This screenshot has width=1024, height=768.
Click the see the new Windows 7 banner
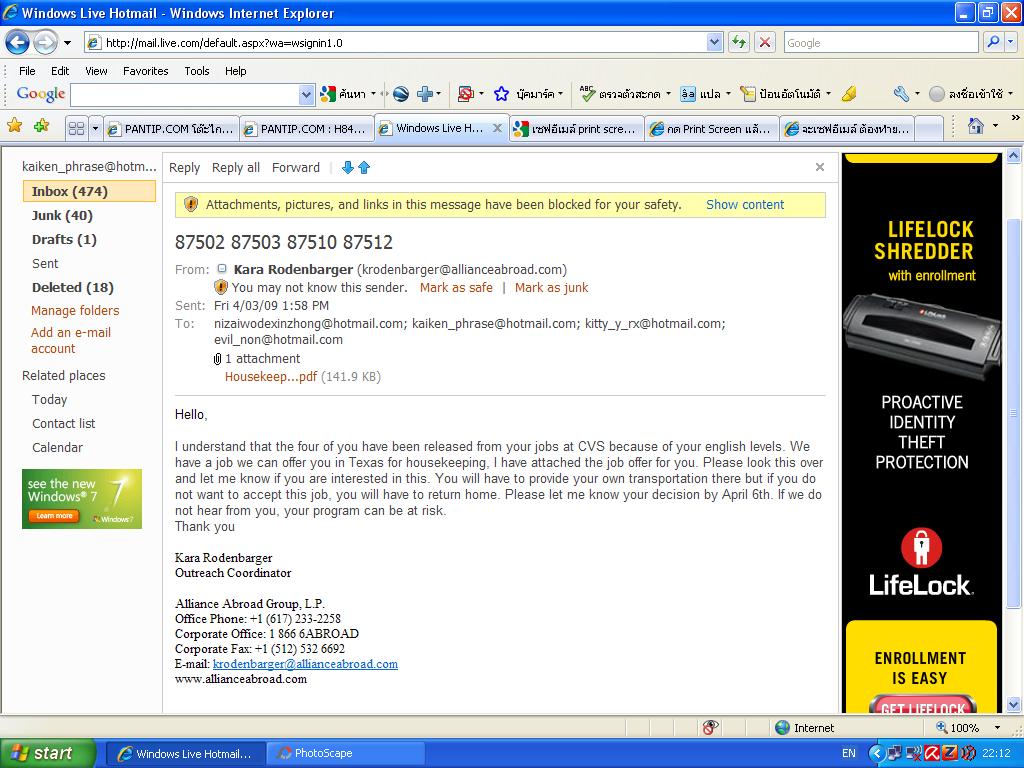click(82, 499)
